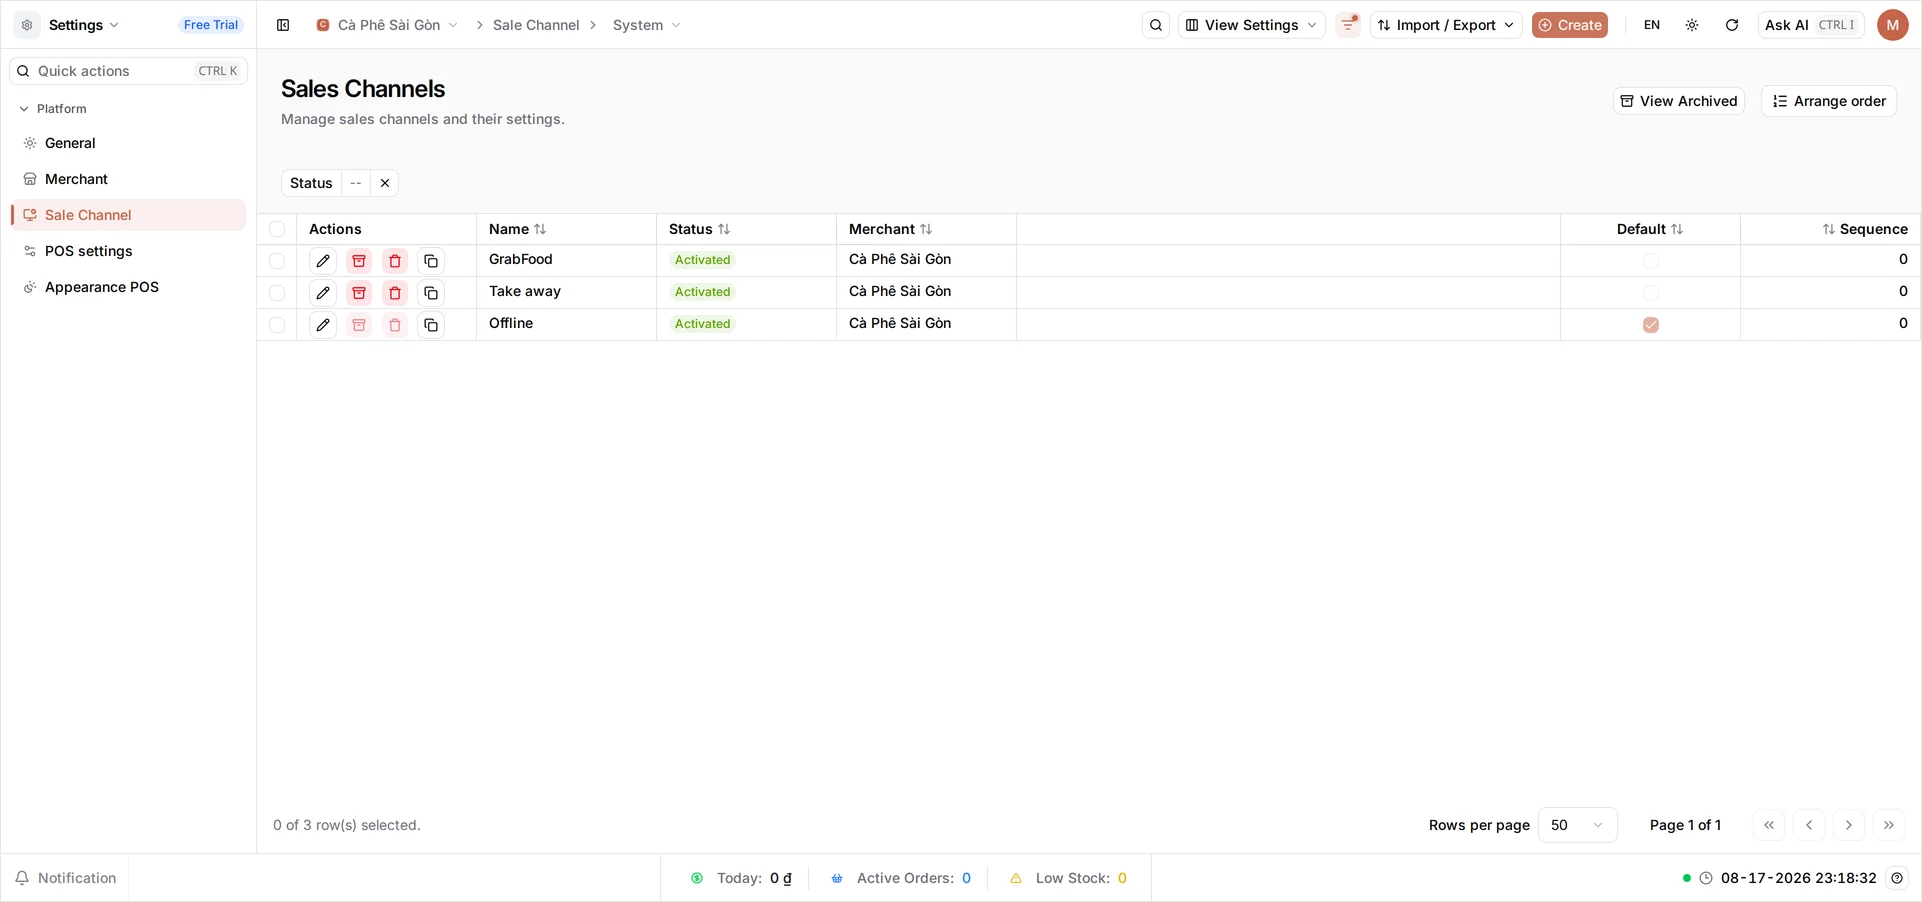
Task: Open the Settings module dropdown
Action: coord(84,25)
